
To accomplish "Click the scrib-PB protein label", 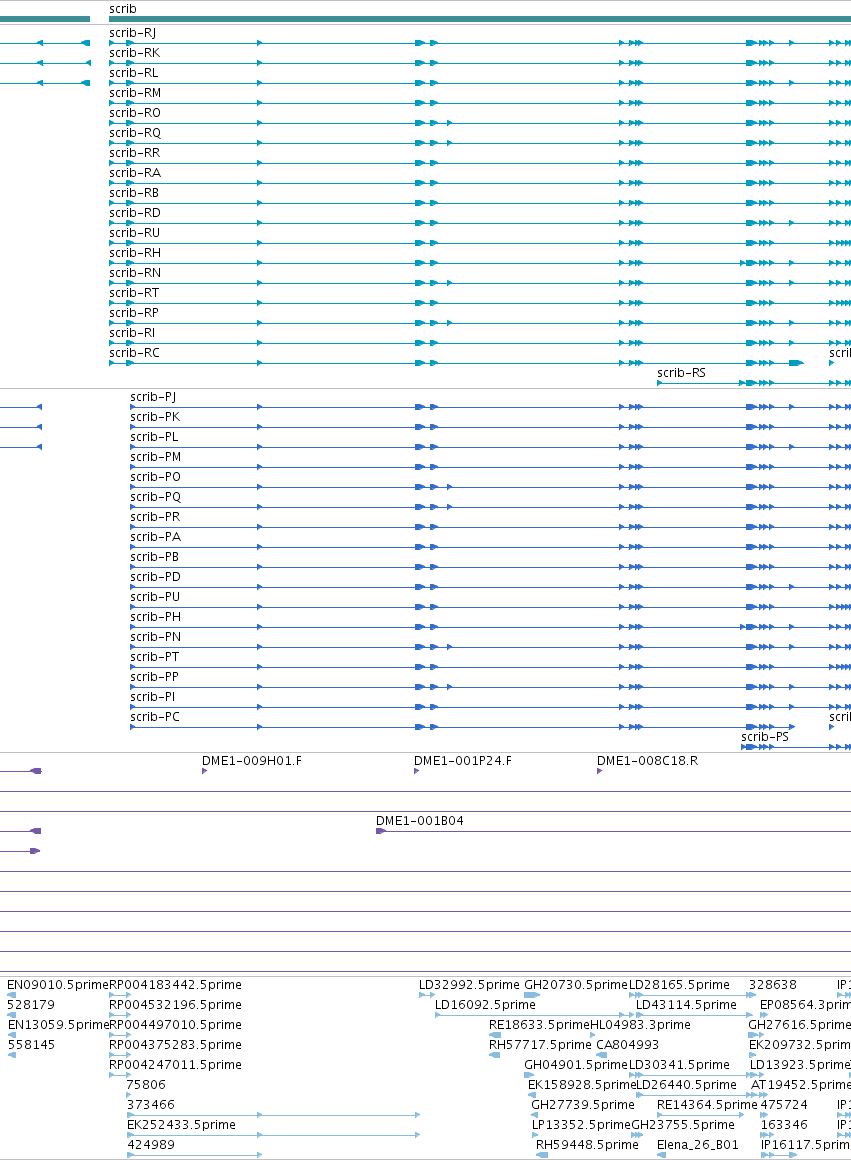I will click(x=155, y=556).
